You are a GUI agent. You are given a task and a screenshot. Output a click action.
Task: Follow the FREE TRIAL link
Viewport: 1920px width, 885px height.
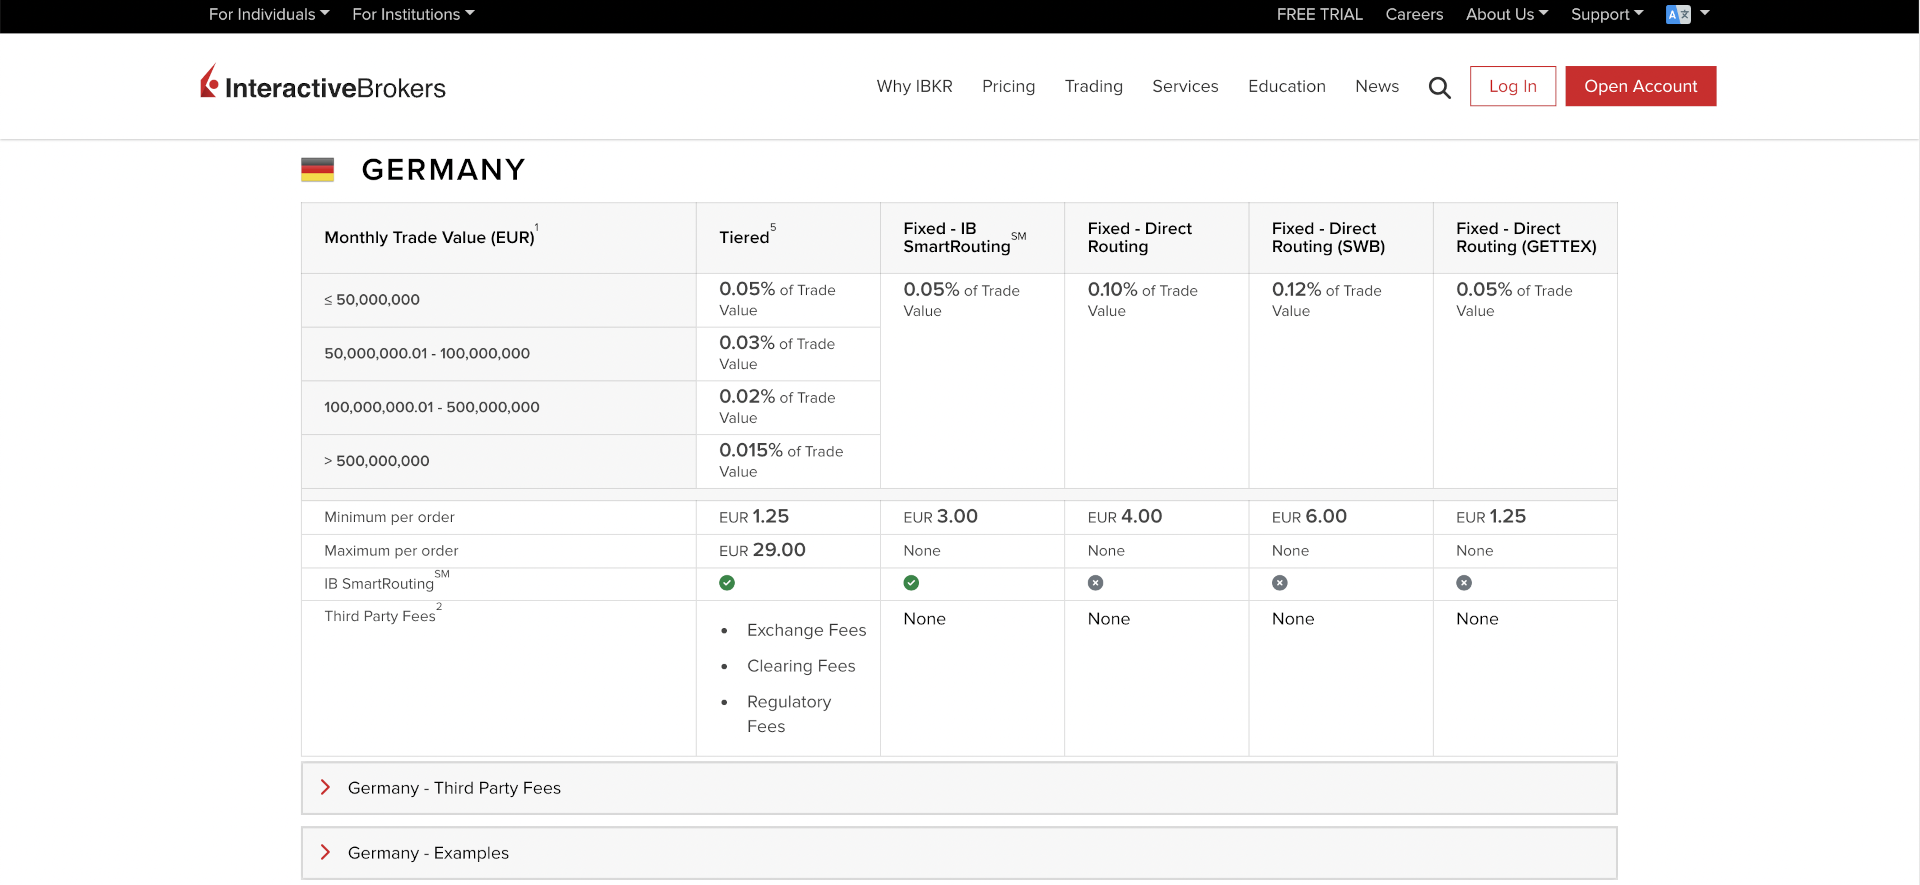(1319, 14)
